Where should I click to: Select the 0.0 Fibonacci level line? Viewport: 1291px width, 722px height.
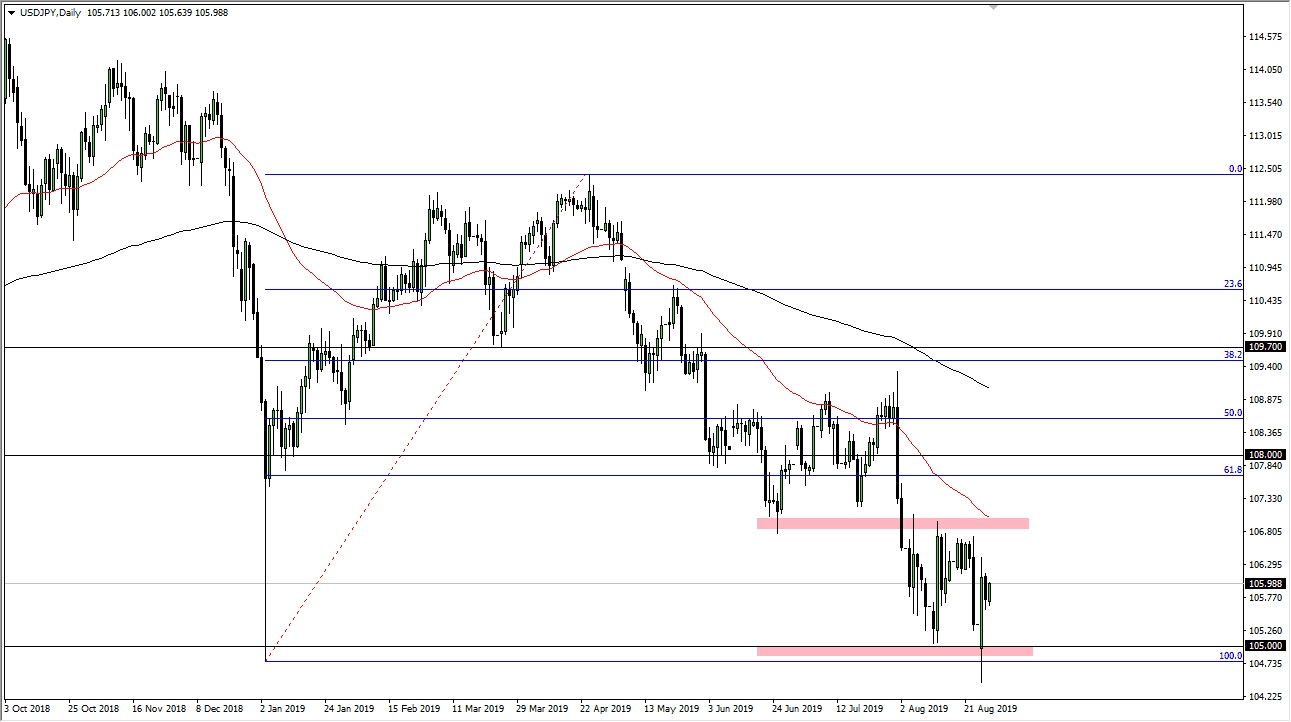700,174
